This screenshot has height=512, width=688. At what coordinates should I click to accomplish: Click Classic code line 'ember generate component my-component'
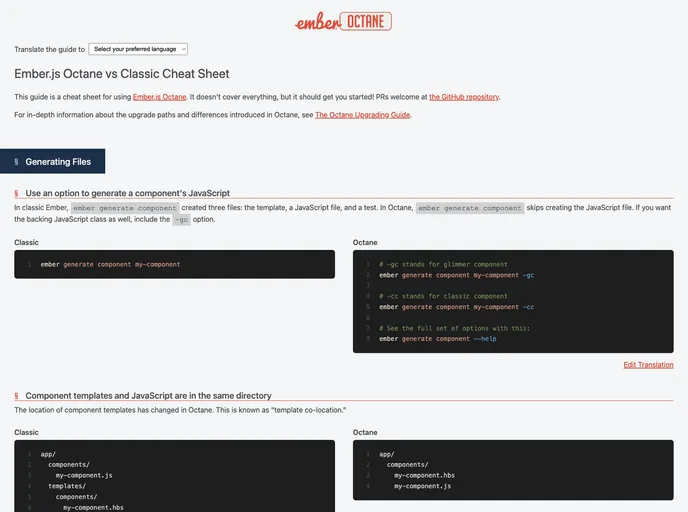(x=110, y=265)
